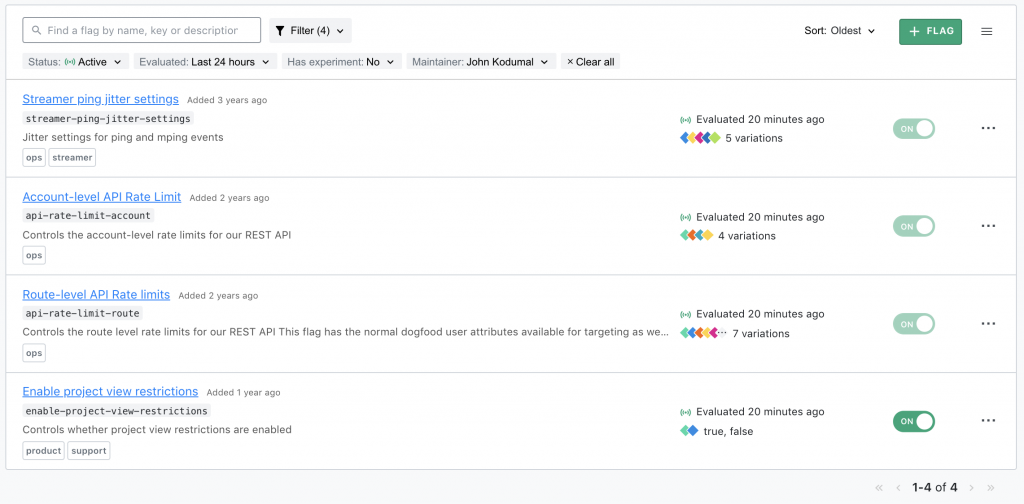This screenshot has width=1024, height=504.
Task: Click the 5 variations color diamonds
Action: pos(700,138)
